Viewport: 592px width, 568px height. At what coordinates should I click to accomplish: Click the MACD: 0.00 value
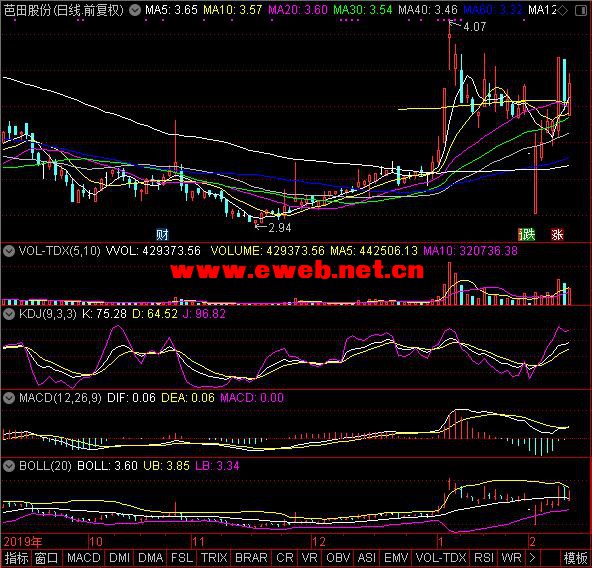[x=252, y=398]
